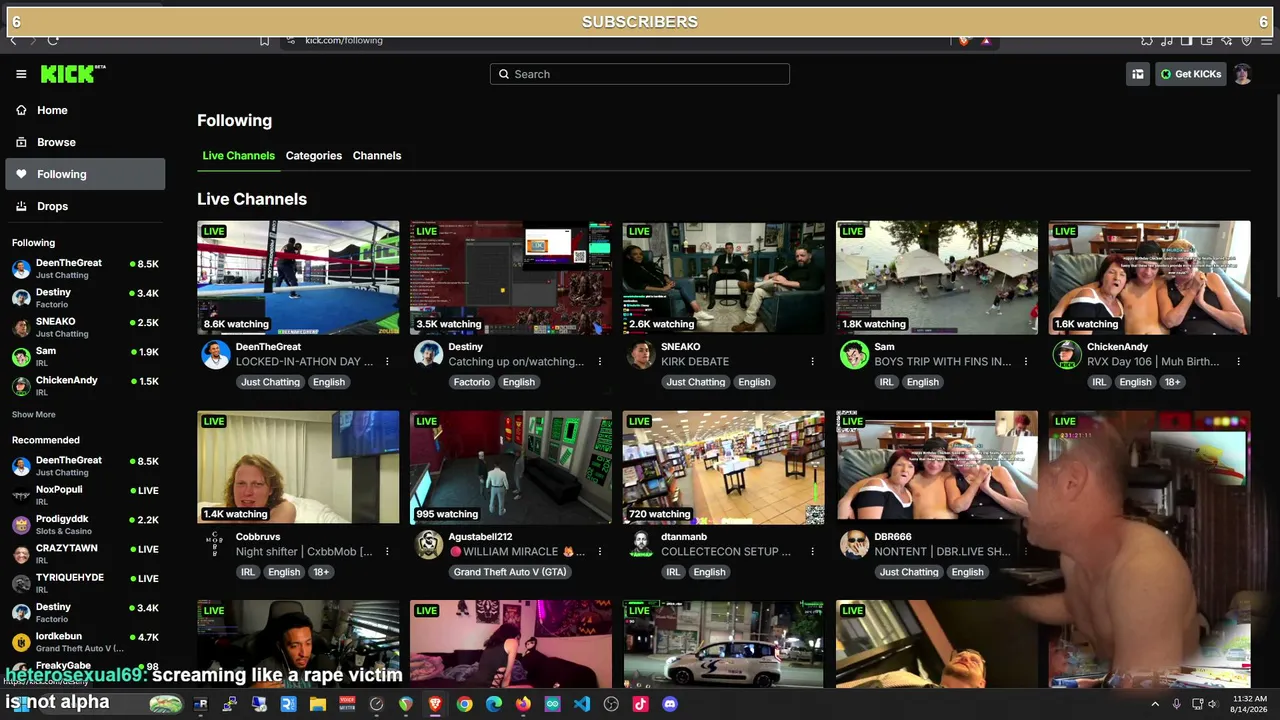The height and width of the screenshot is (720, 1280).
Task: Click DeenTheGreat's avatar in the card grid
Action: [x=215, y=355]
